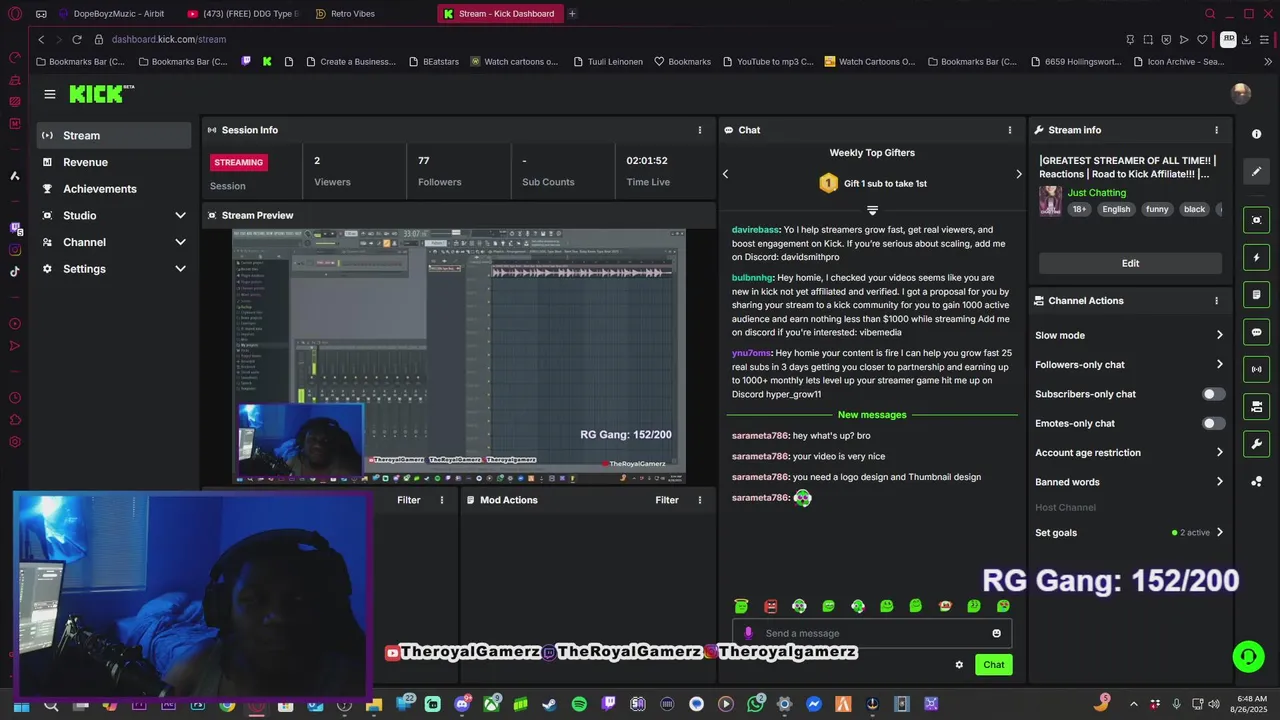Click the document notes icon in right toolbar
1280x720 pixels.
1257,295
